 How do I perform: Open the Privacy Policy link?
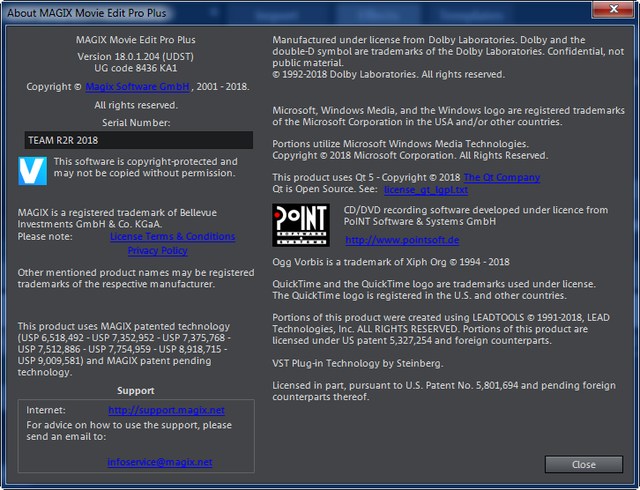(x=158, y=250)
